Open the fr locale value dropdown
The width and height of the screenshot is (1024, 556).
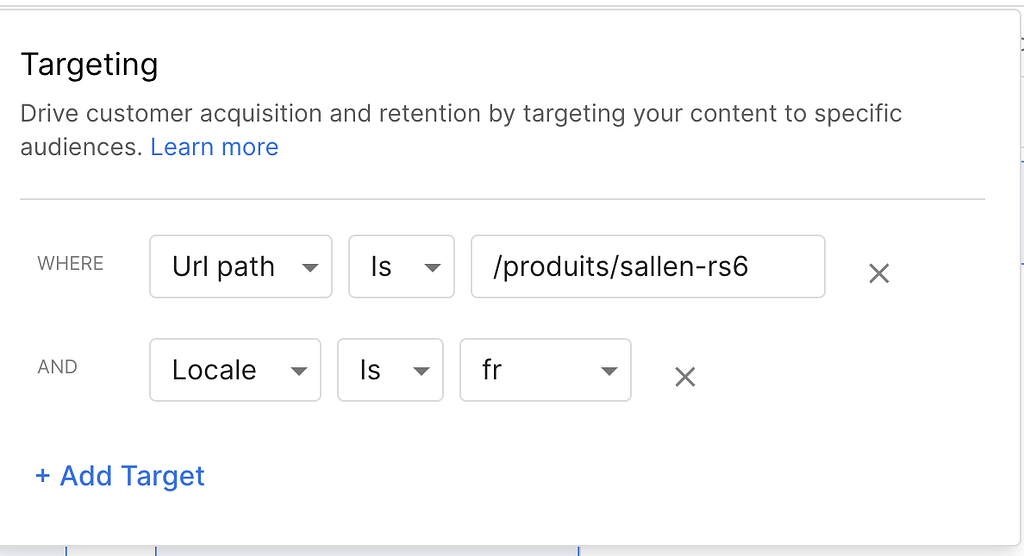click(x=545, y=370)
